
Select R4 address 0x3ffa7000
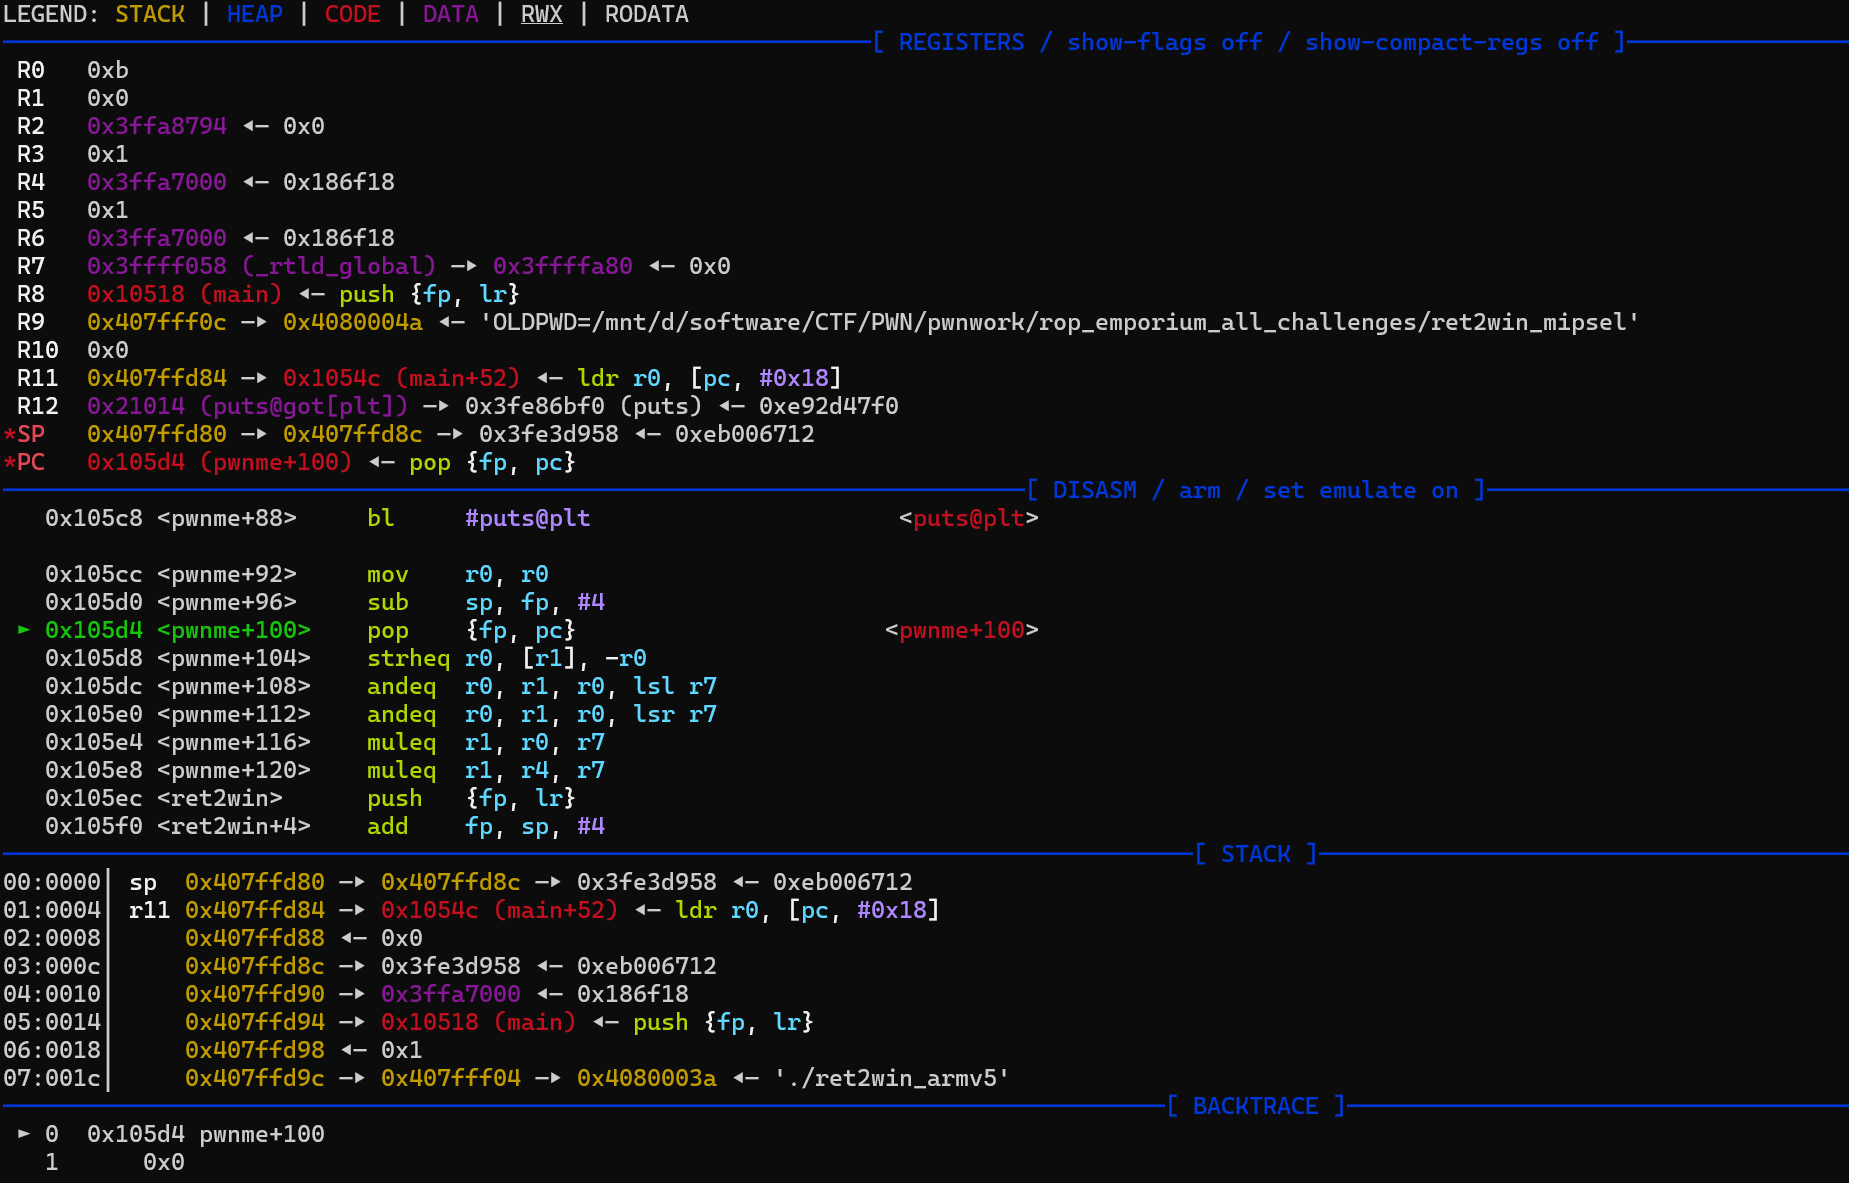(x=157, y=182)
